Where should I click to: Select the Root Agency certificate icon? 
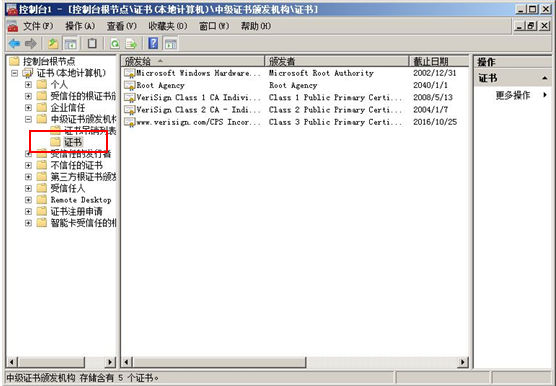tap(130, 85)
